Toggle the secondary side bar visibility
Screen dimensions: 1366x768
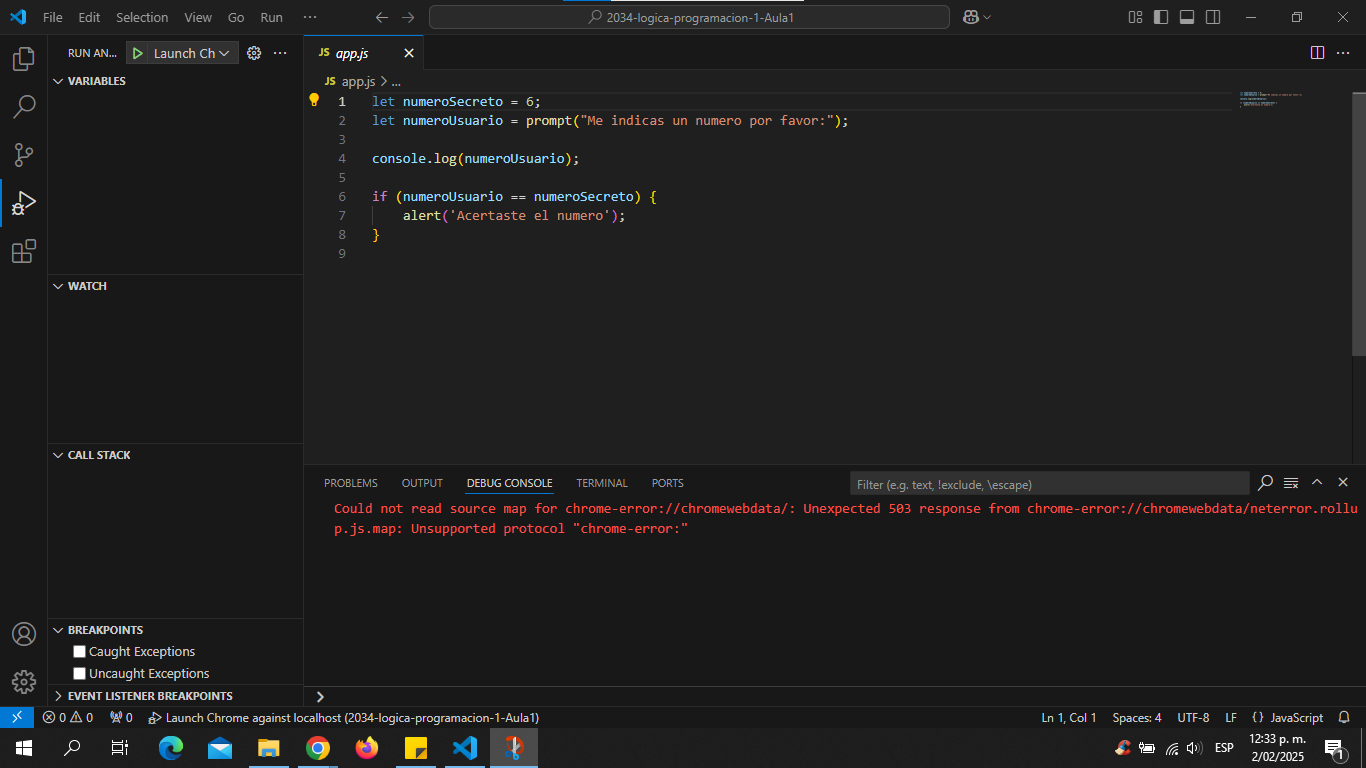point(1213,17)
